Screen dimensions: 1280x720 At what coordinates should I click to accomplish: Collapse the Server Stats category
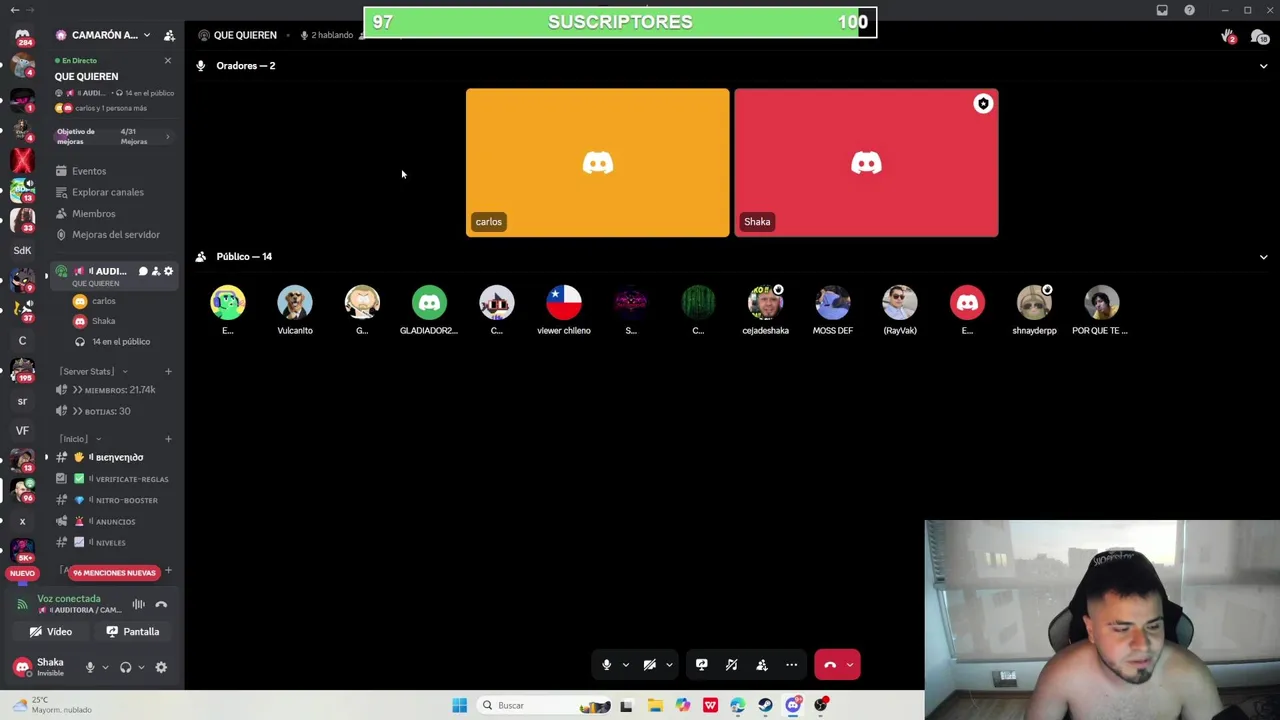(x=92, y=371)
